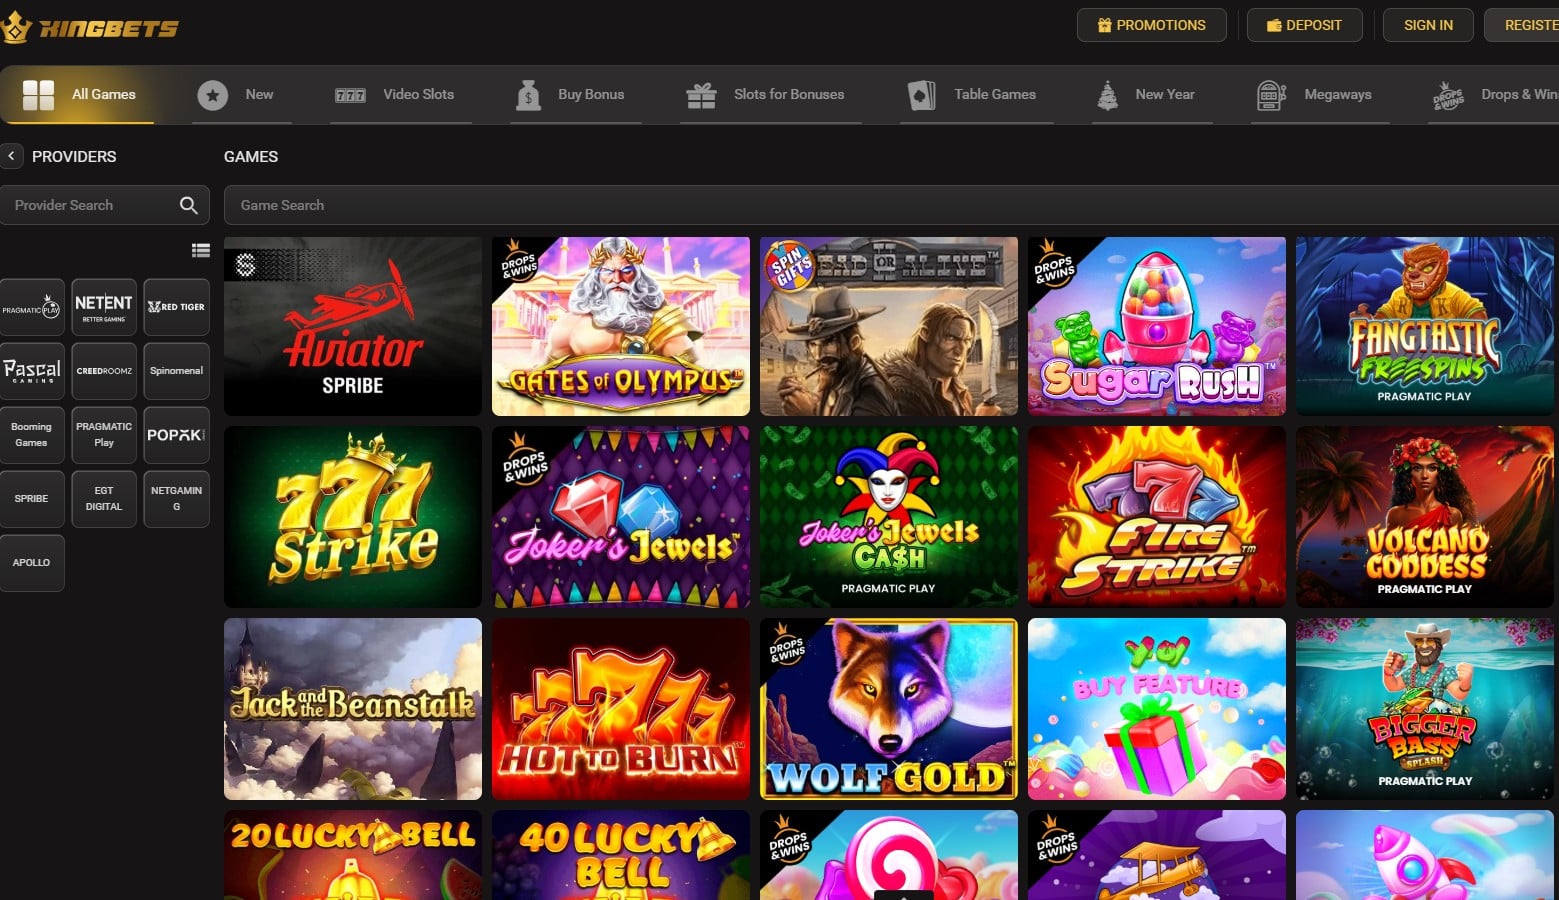Screen dimensions: 1559x900
Task: Open the Sugar Rush game
Action: pos(1157,326)
